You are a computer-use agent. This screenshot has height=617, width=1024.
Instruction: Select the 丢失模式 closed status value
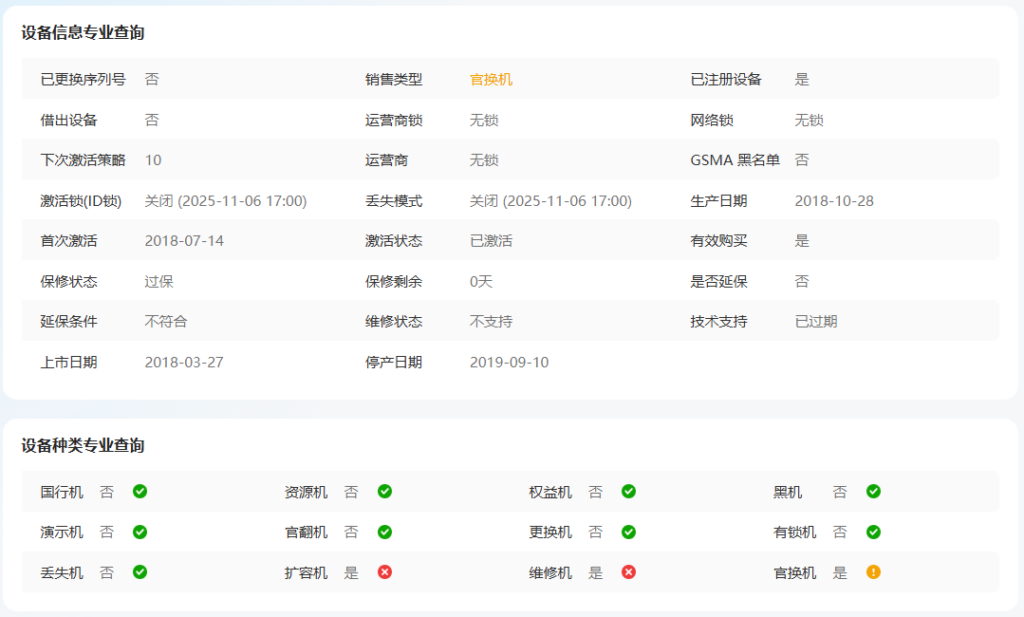point(550,201)
